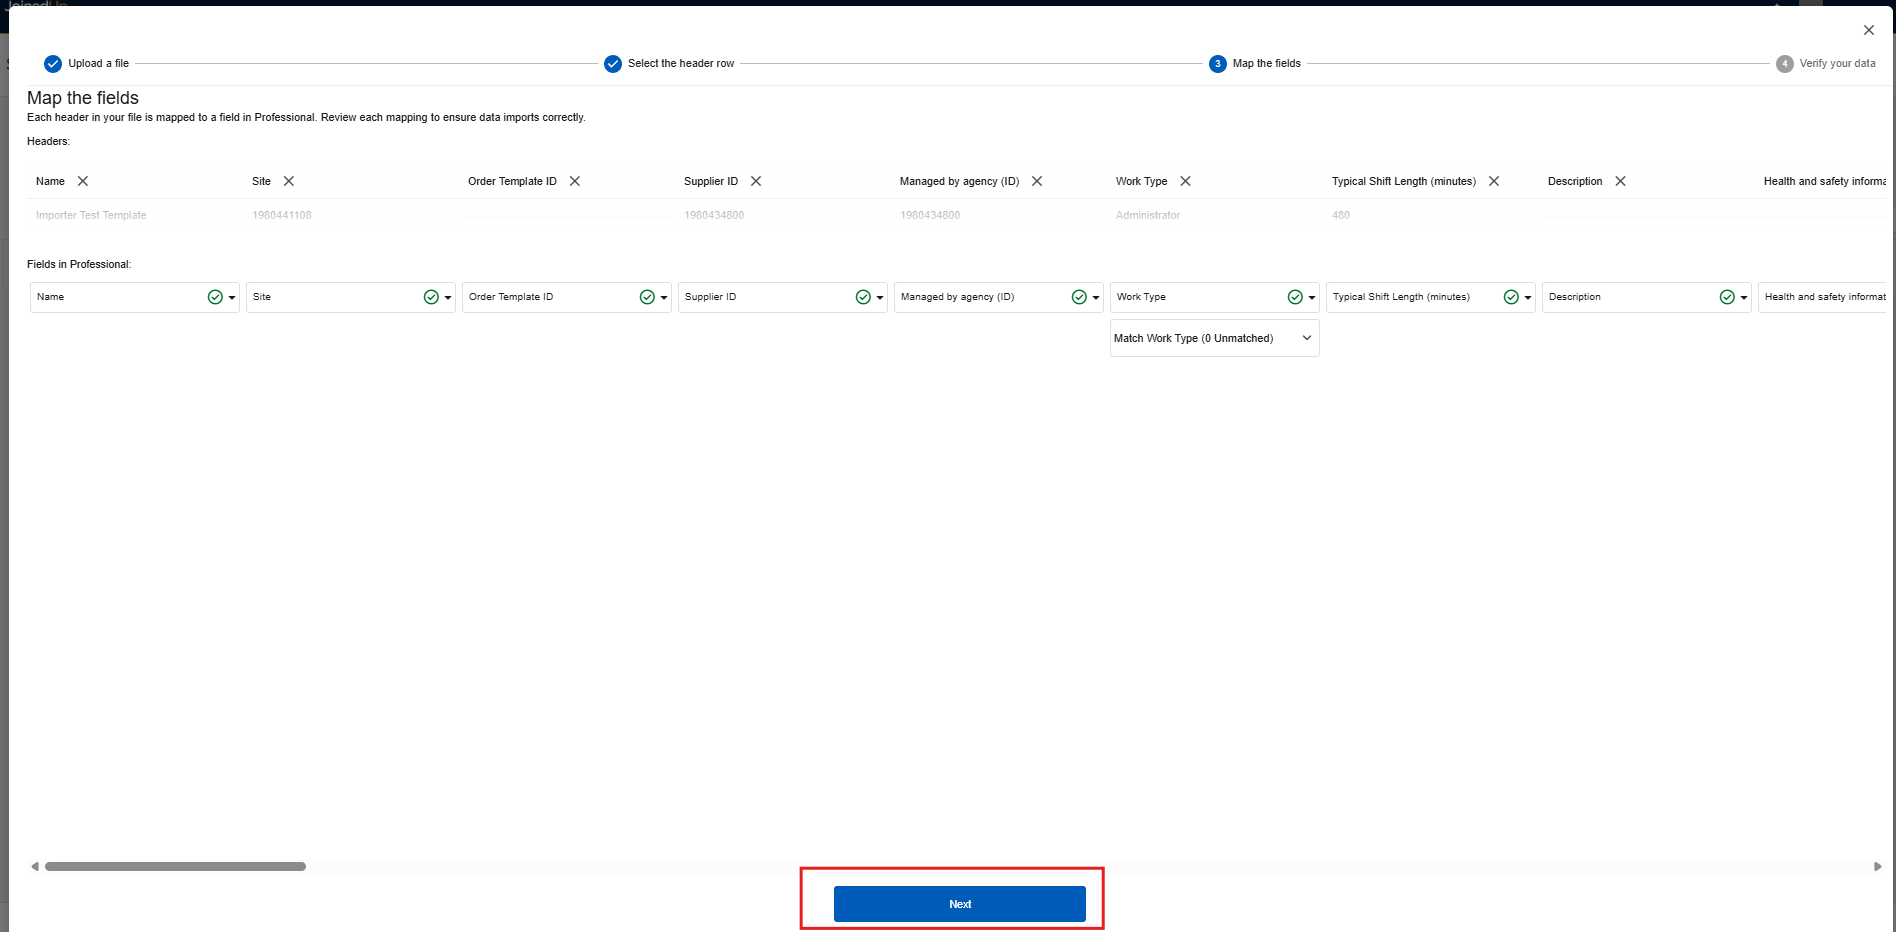Expand the Match Work Type selector
The width and height of the screenshot is (1896, 932).
(x=1214, y=338)
